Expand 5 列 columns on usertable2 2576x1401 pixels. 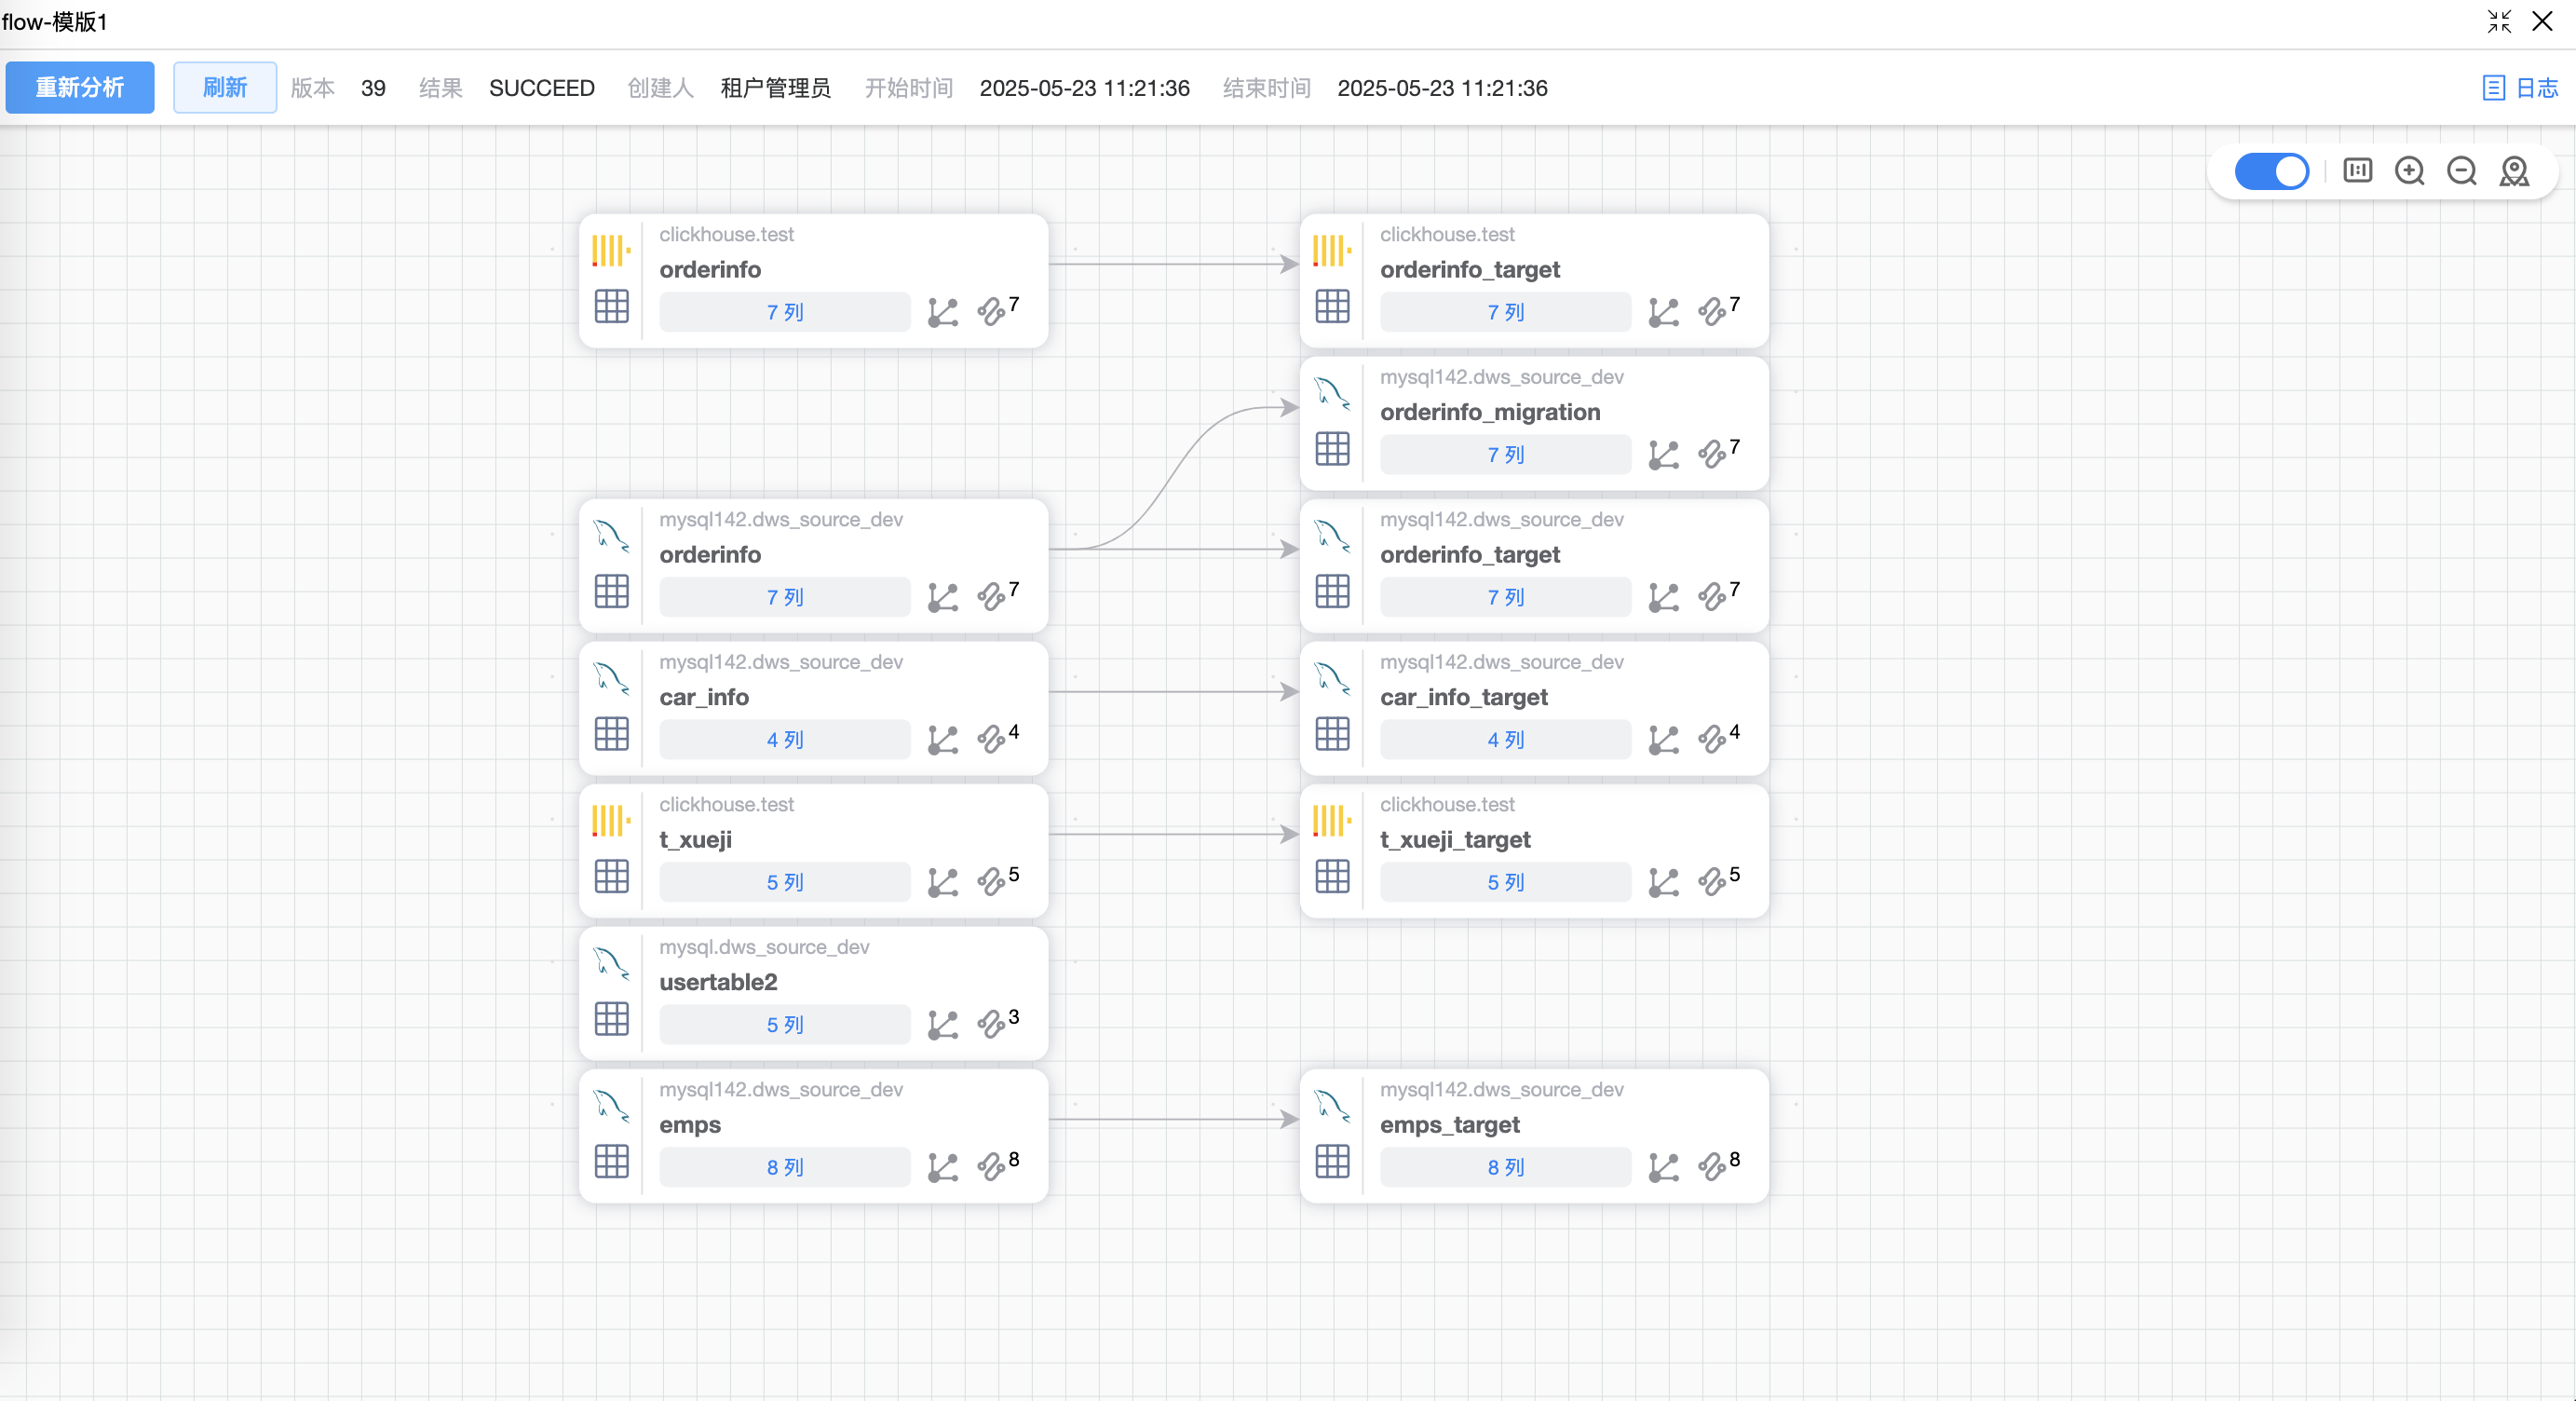click(785, 1025)
